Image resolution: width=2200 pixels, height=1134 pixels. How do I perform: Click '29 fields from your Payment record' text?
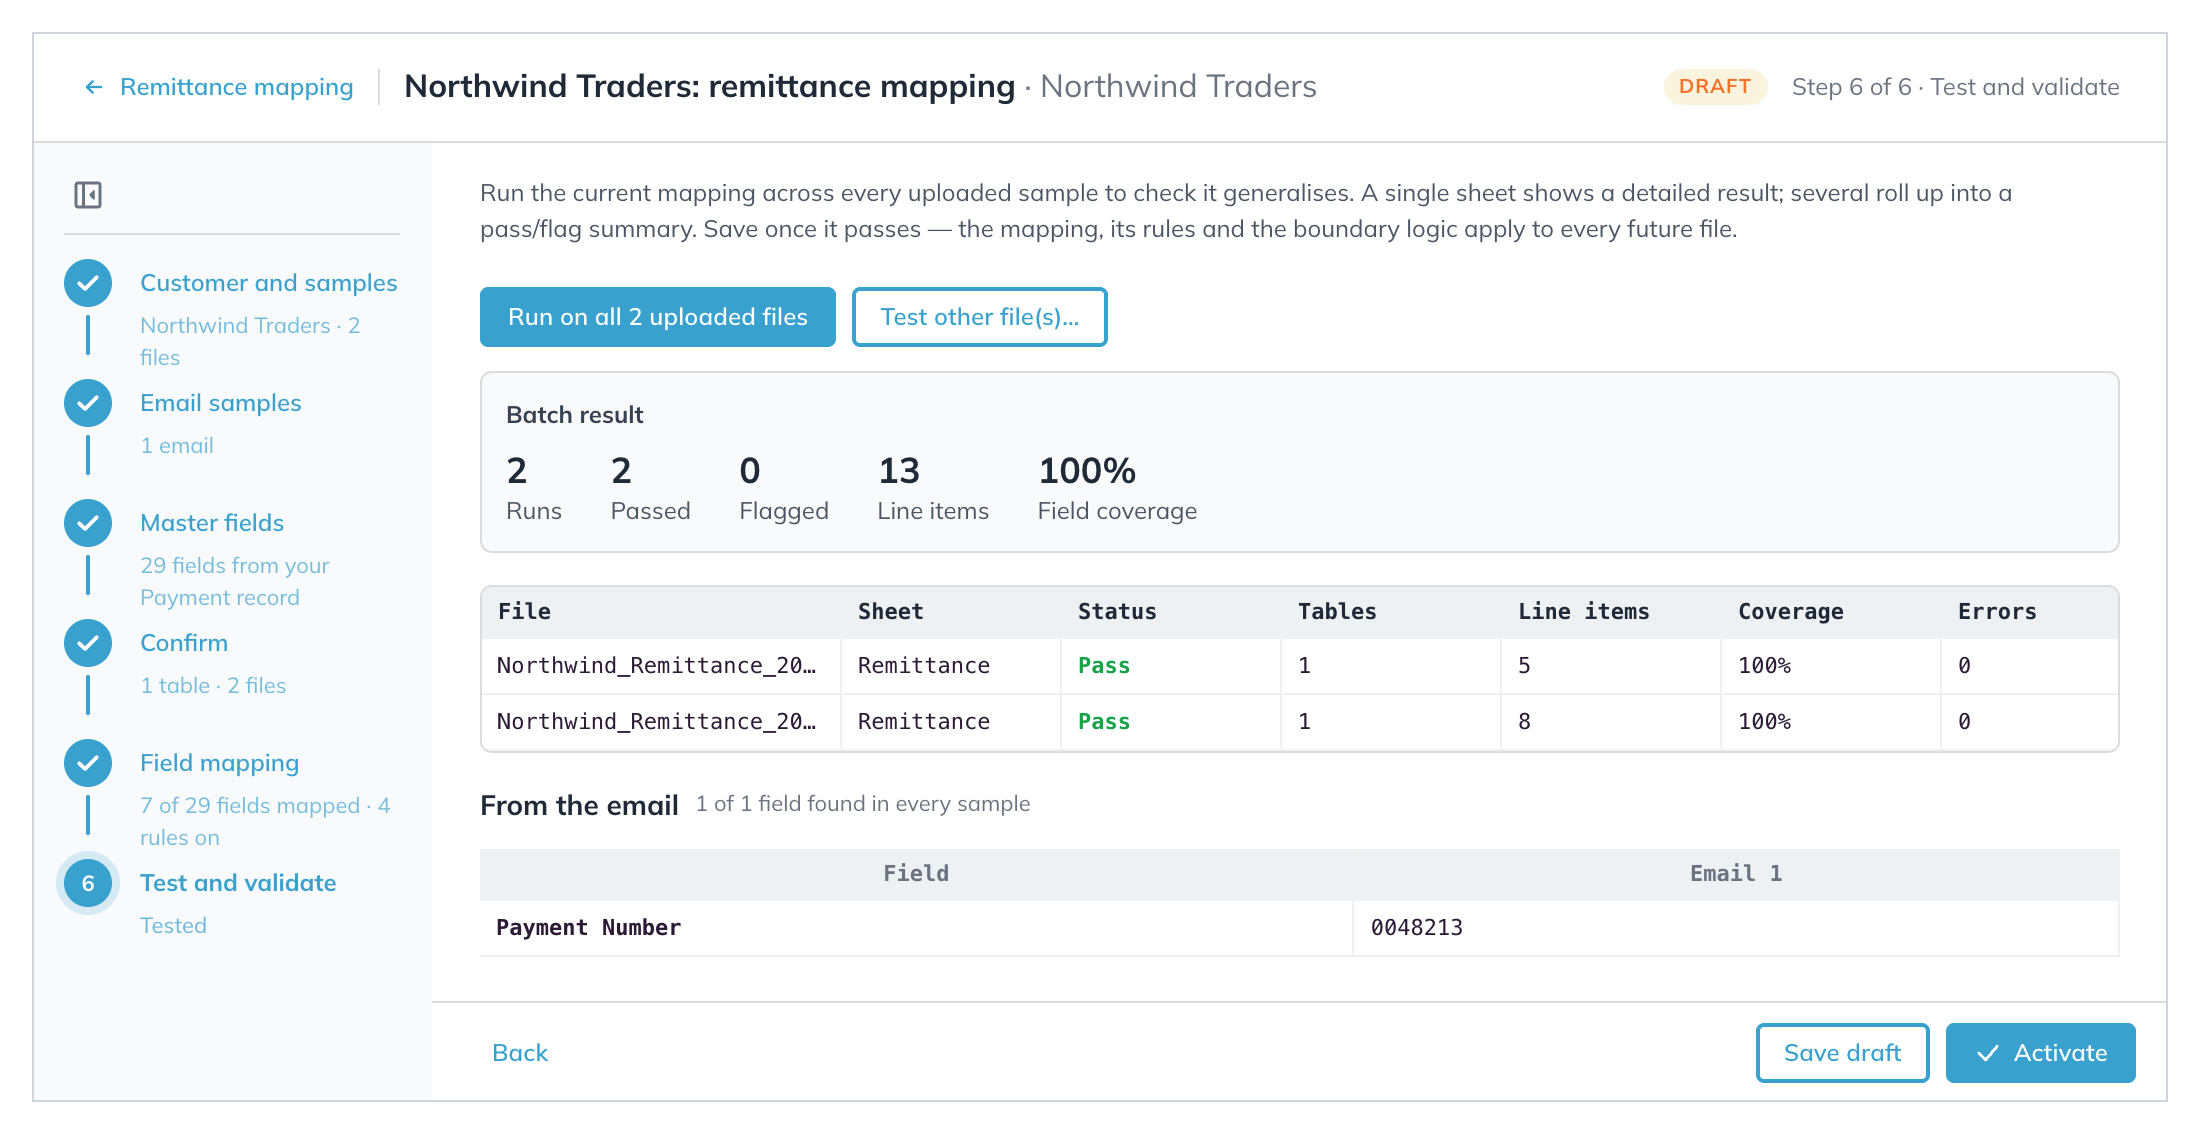pos(235,582)
